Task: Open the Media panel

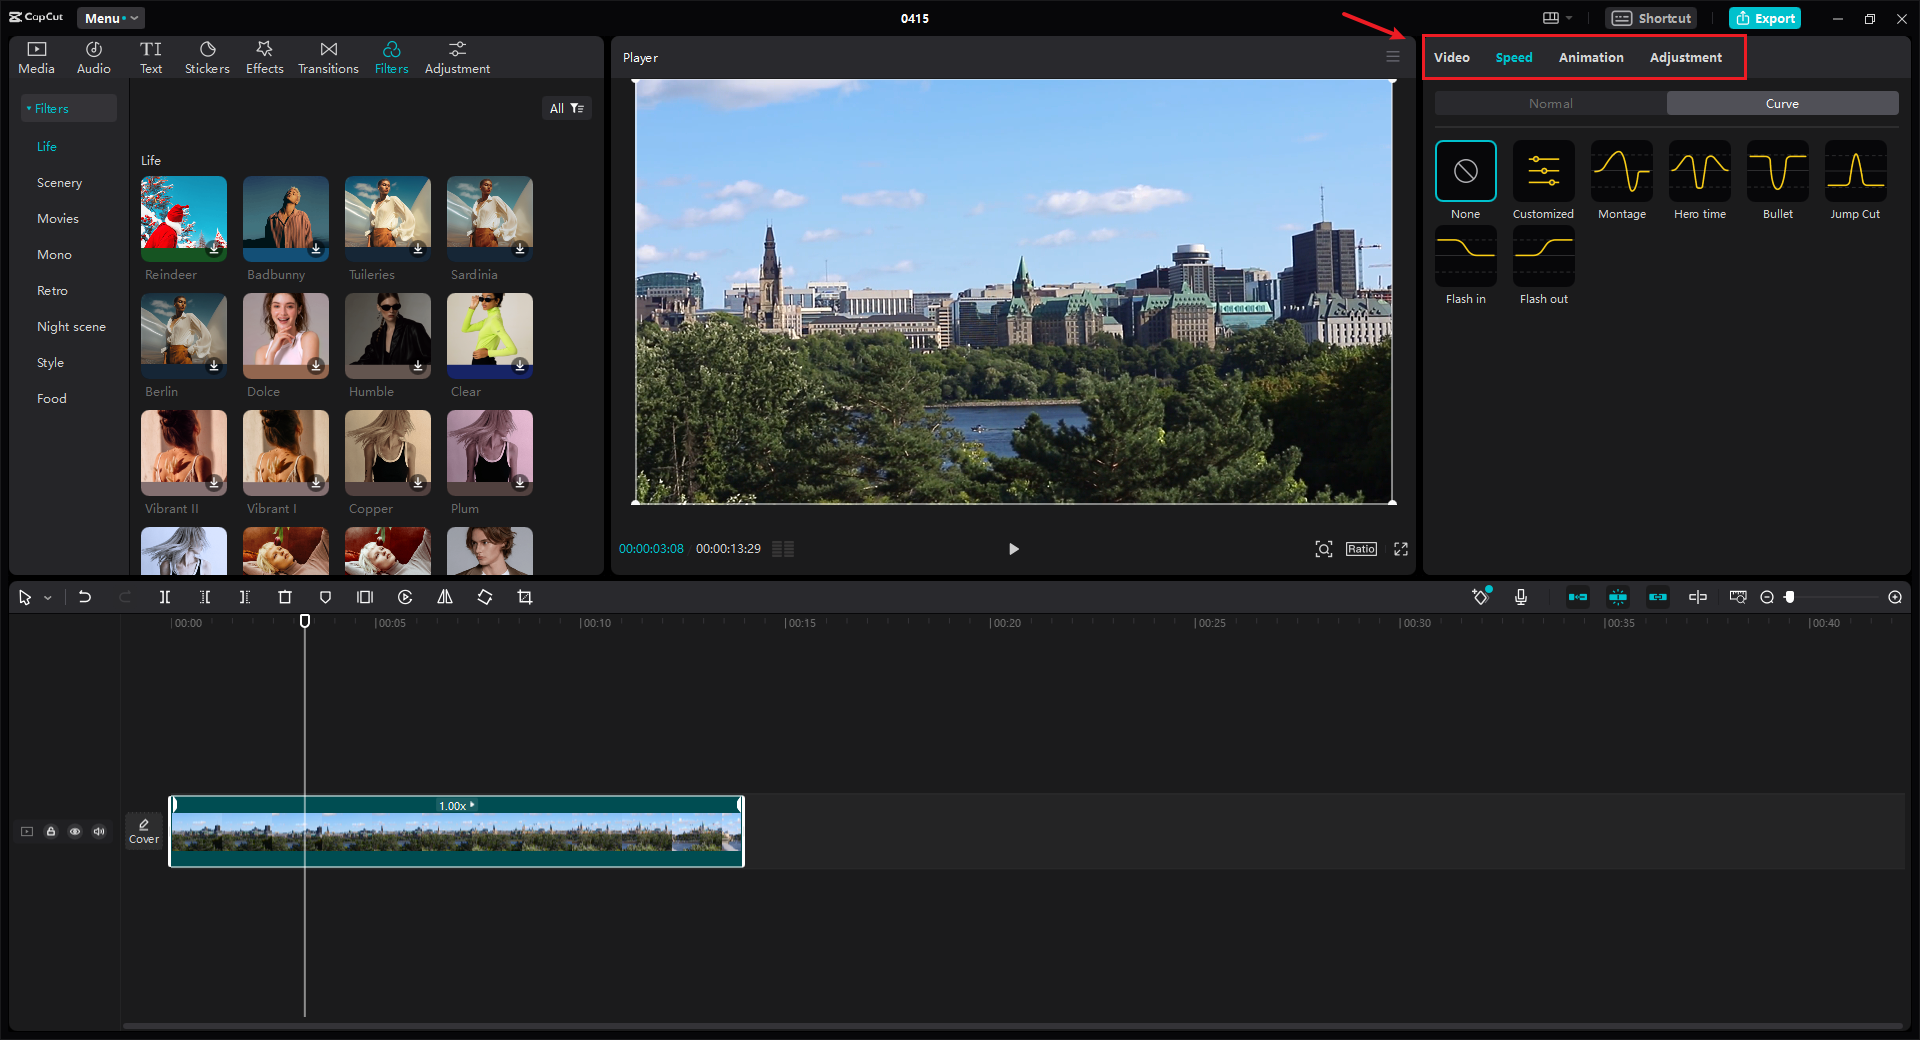Action: (x=37, y=58)
